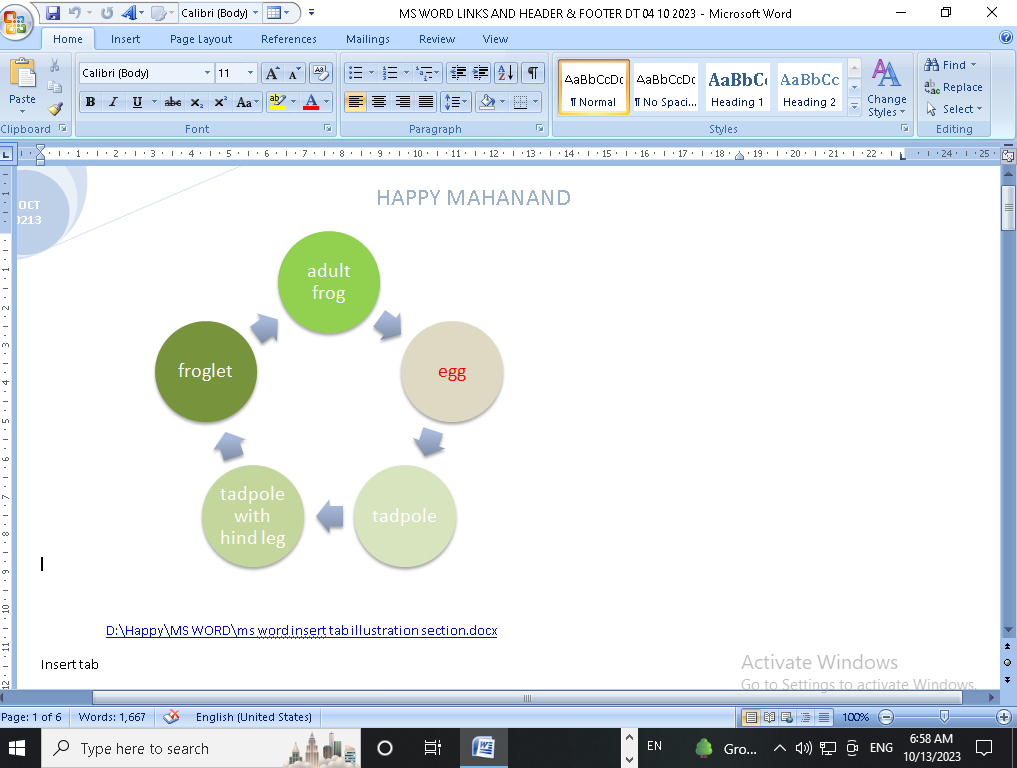The image size is (1017, 768).
Task: Click the zoom slider handle
Action: [x=944, y=717]
